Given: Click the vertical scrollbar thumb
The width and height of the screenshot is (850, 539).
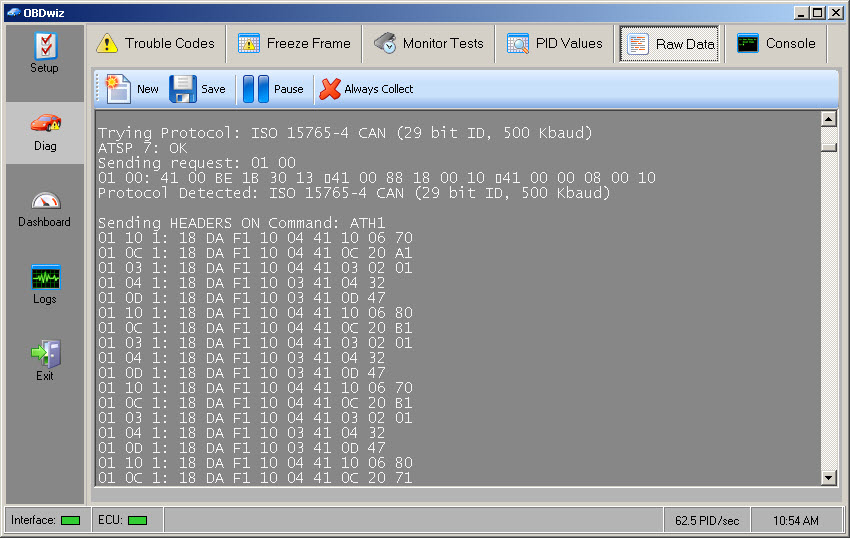Looking at the screenshot, I should tap(828, 147).
